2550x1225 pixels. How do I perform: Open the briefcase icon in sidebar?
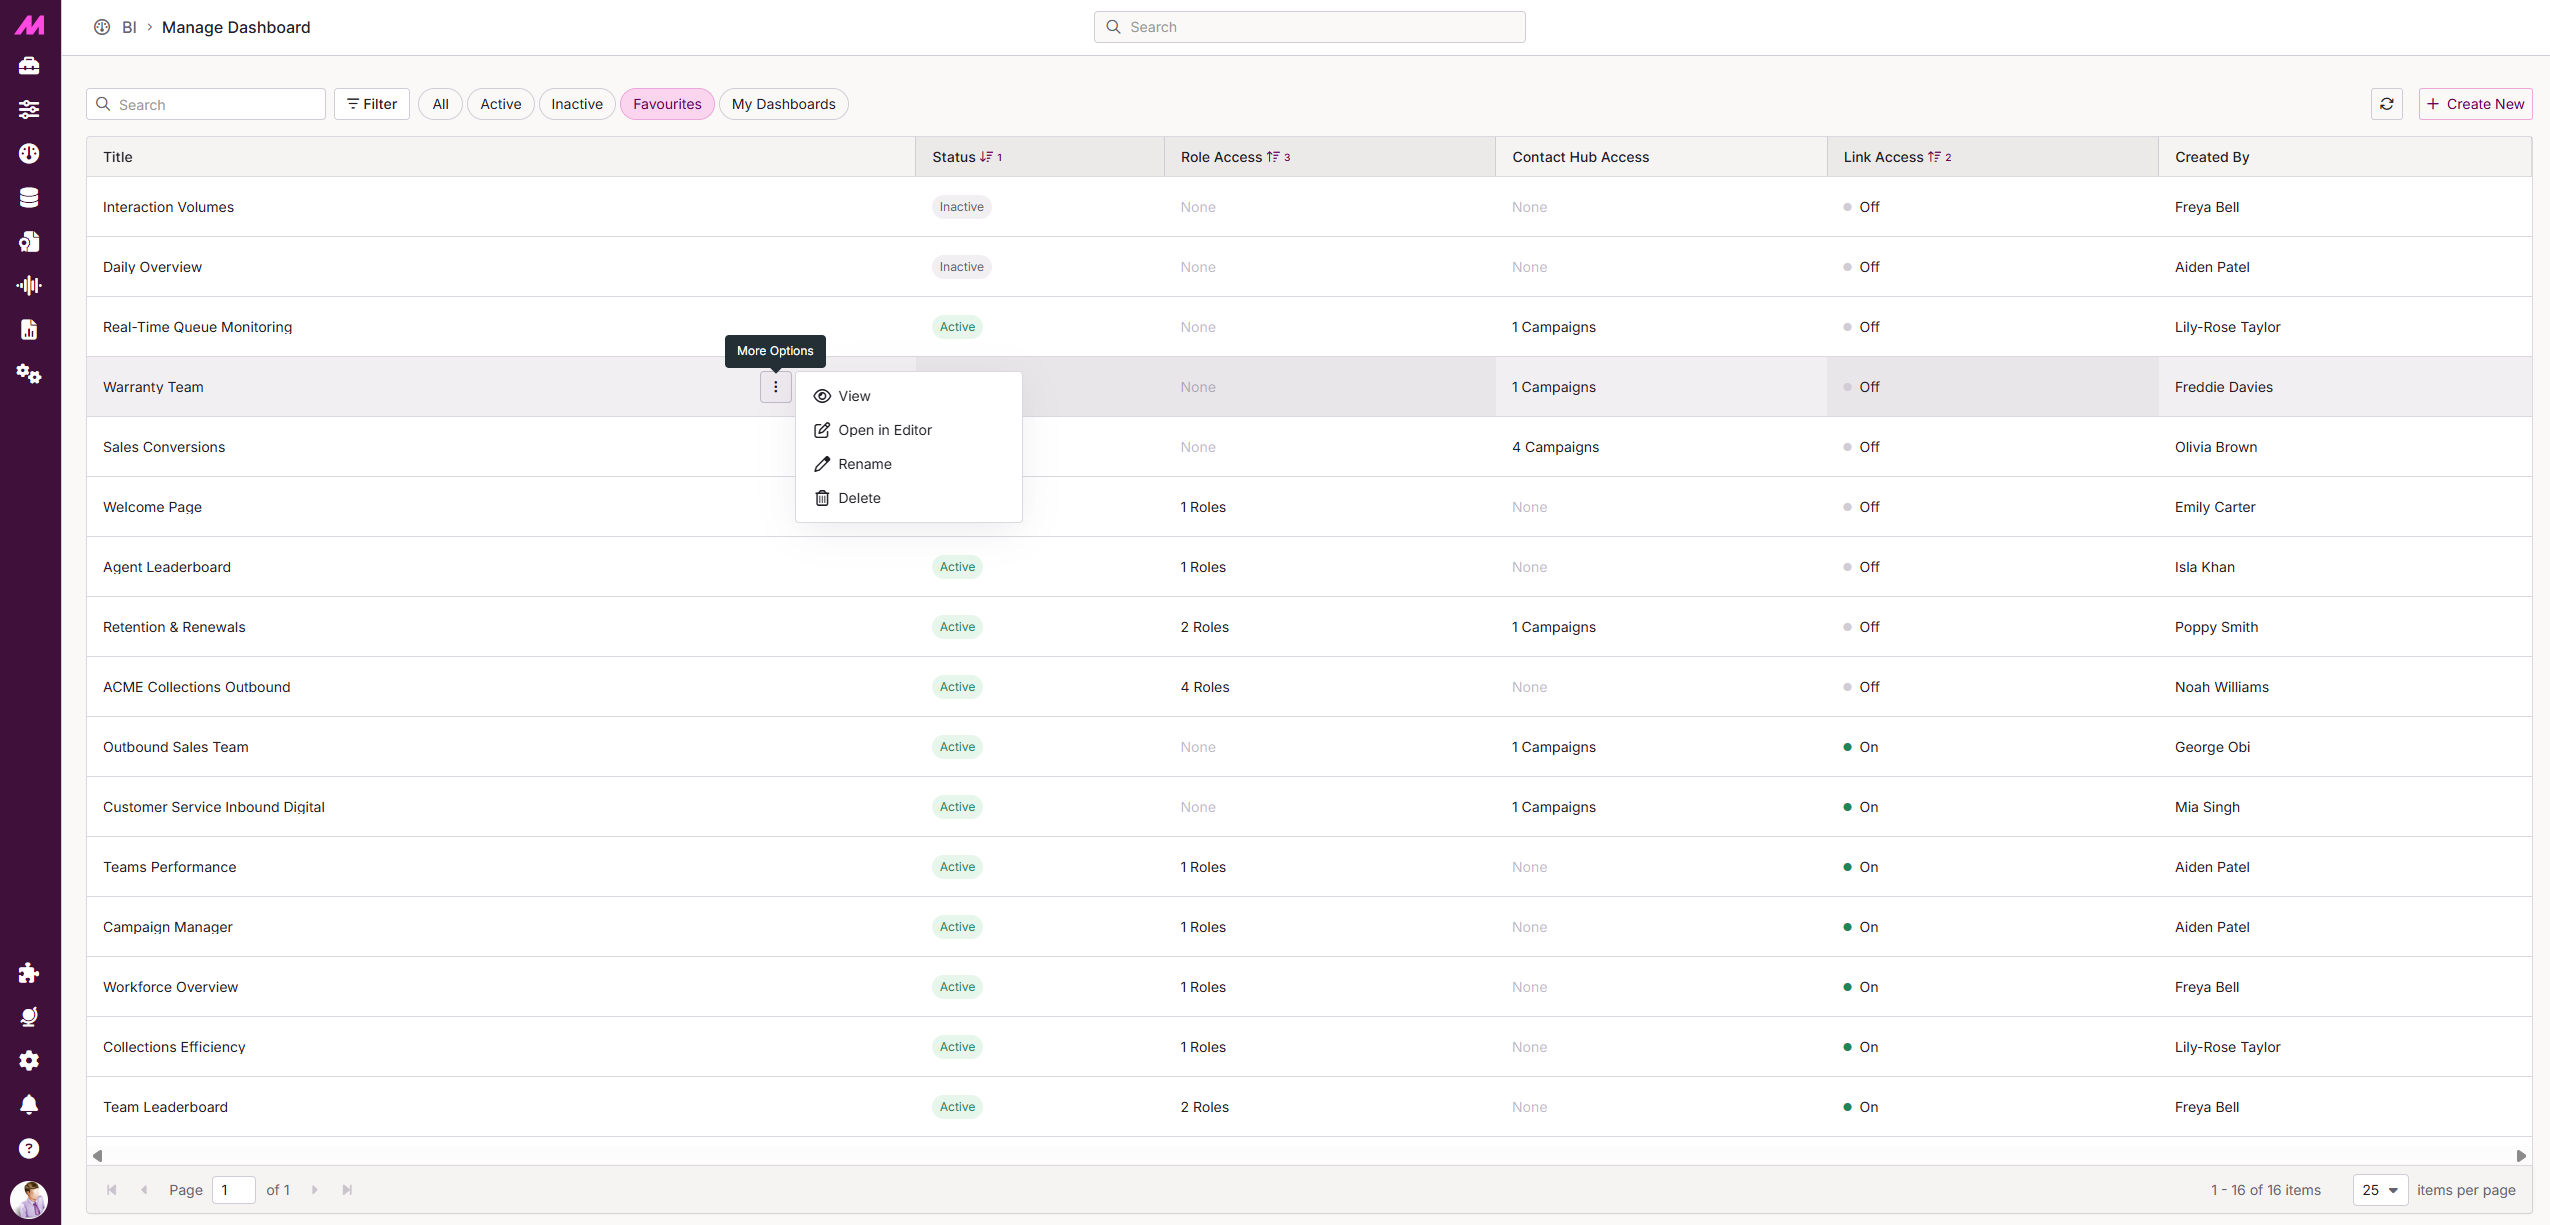(x=29, y=66)
